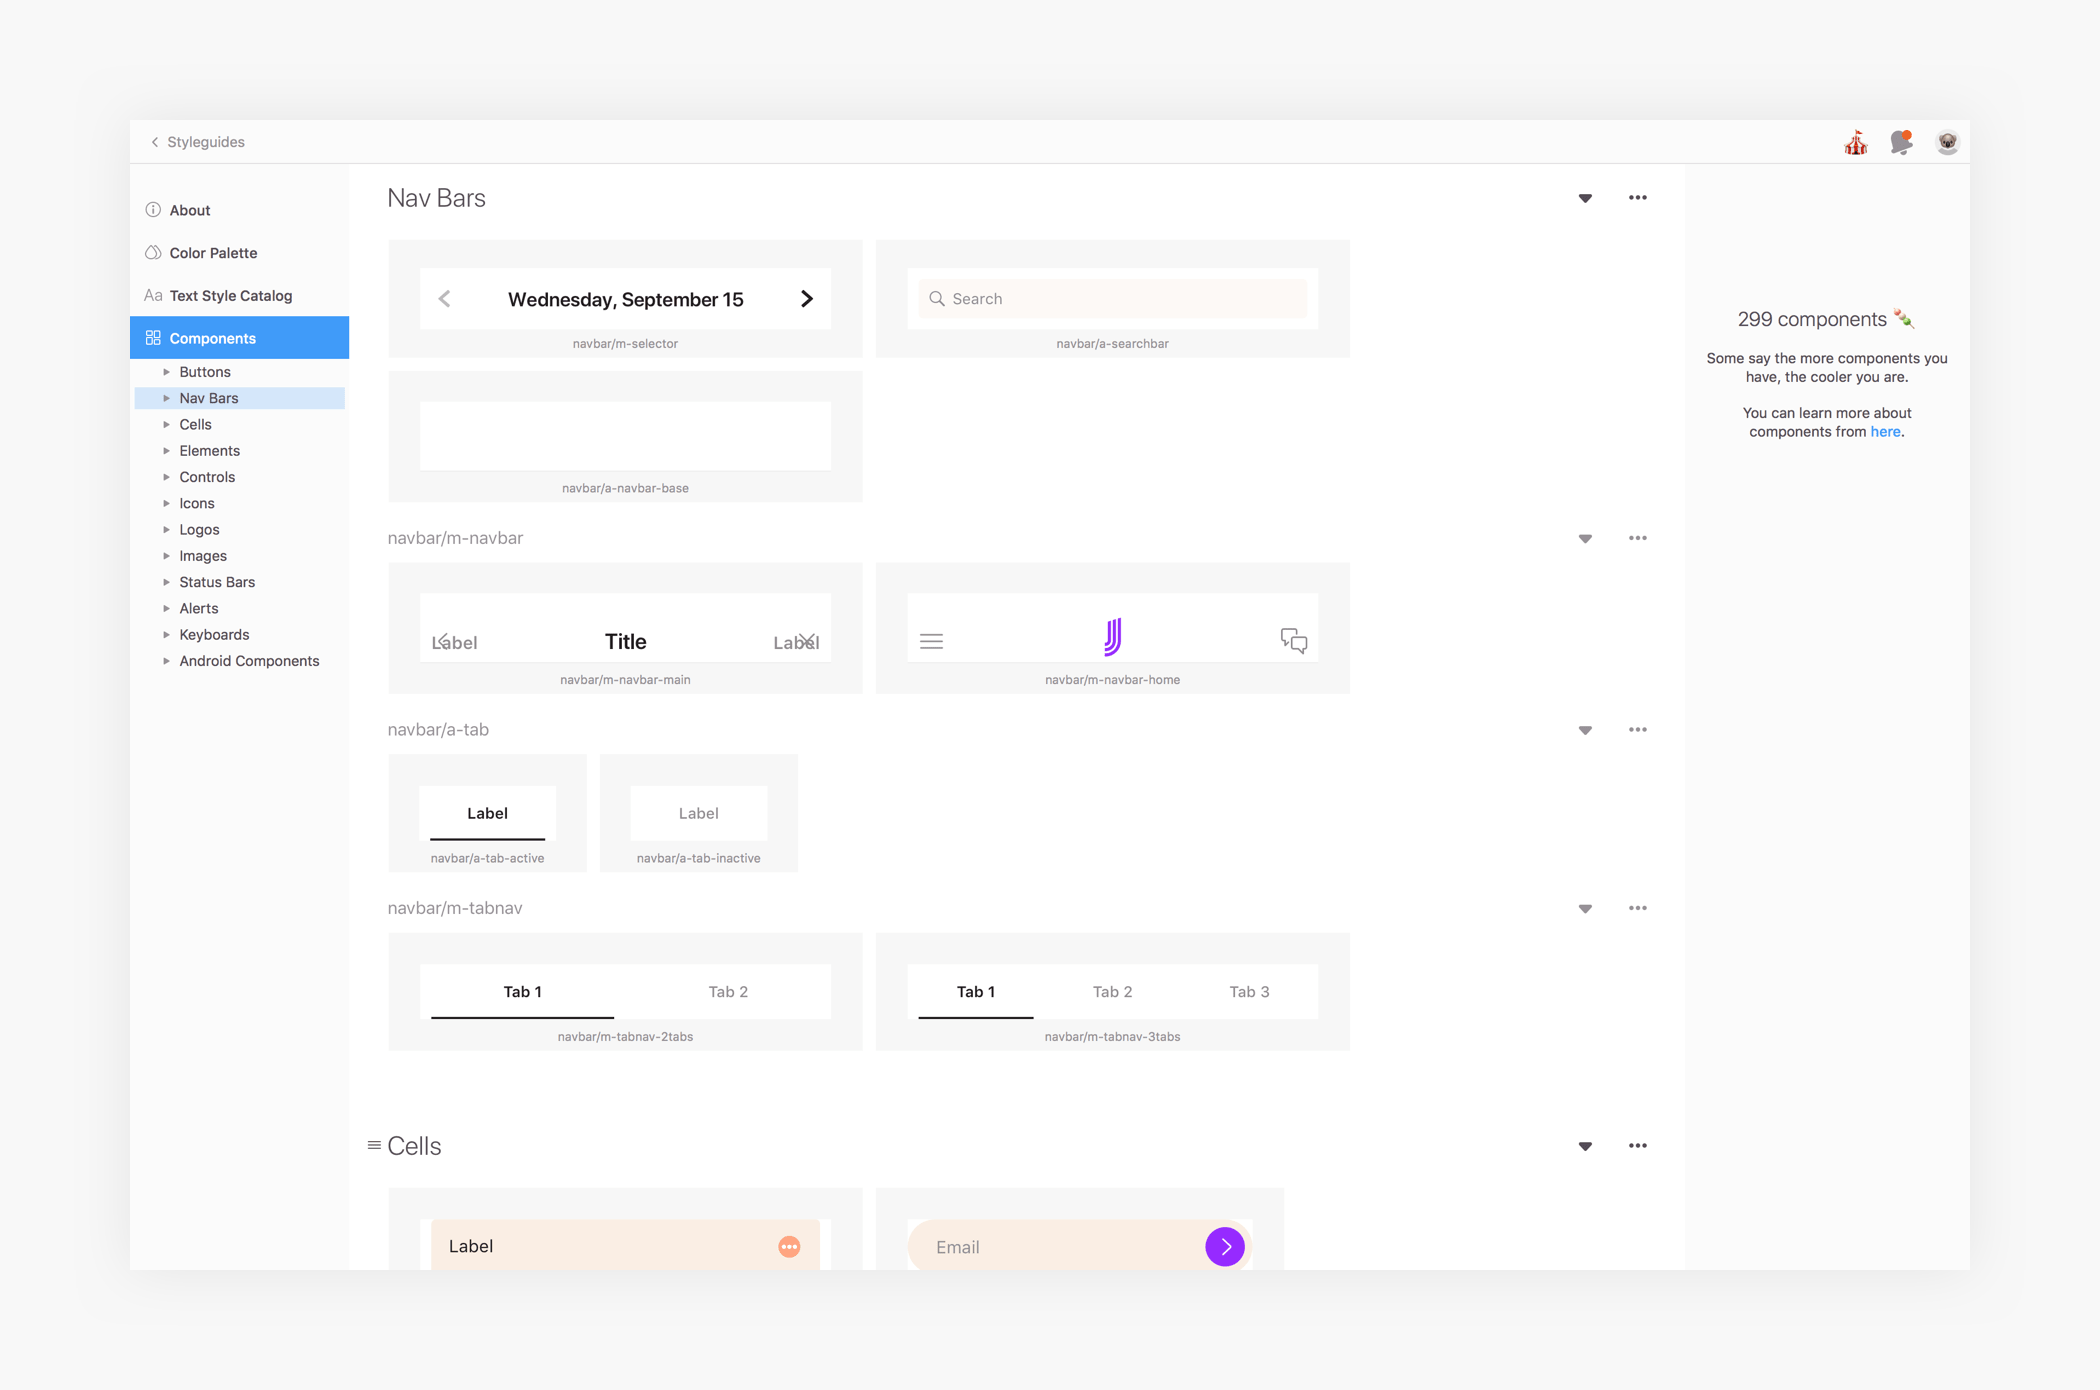Viewport: 2100px width, 1390px height.
Task: Click the circus tent icon in header
Action: [1856, 143]
